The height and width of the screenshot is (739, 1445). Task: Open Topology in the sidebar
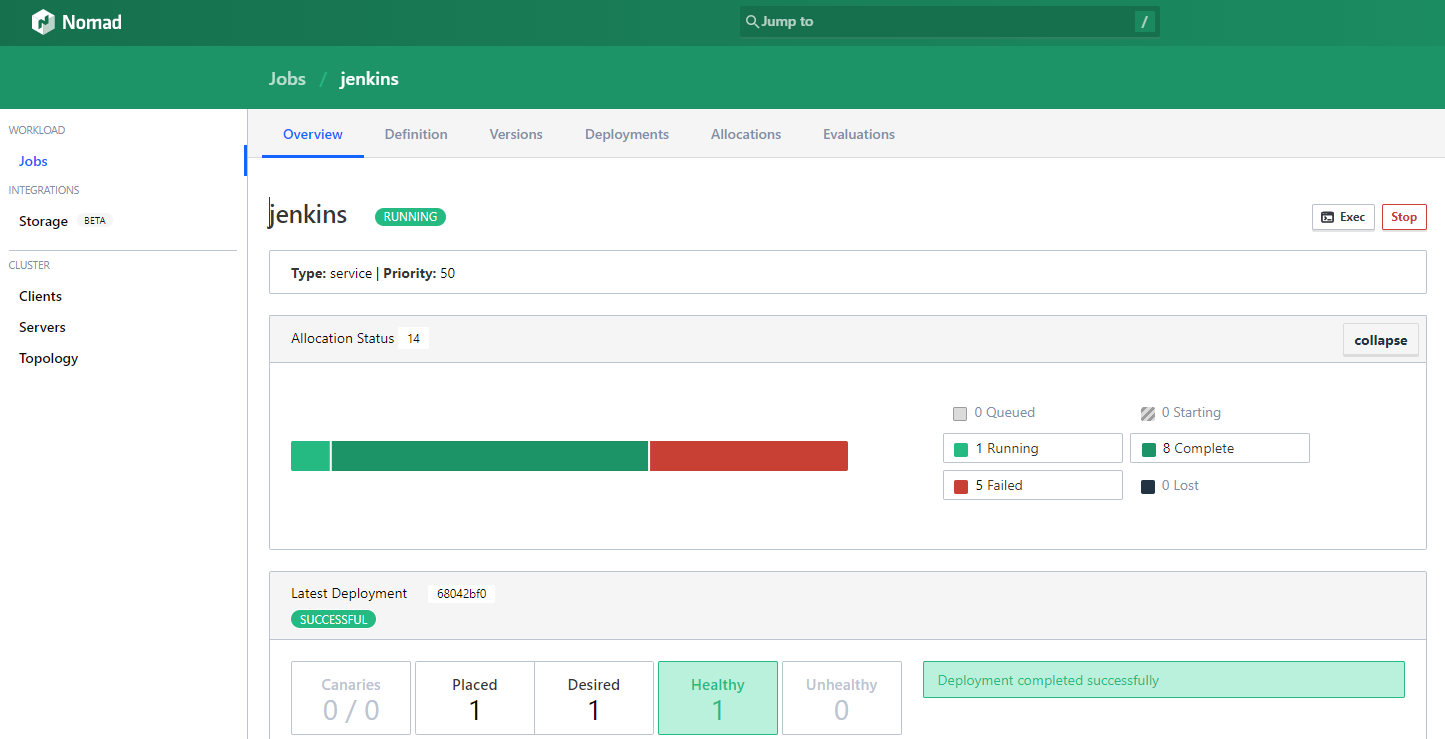48,358
